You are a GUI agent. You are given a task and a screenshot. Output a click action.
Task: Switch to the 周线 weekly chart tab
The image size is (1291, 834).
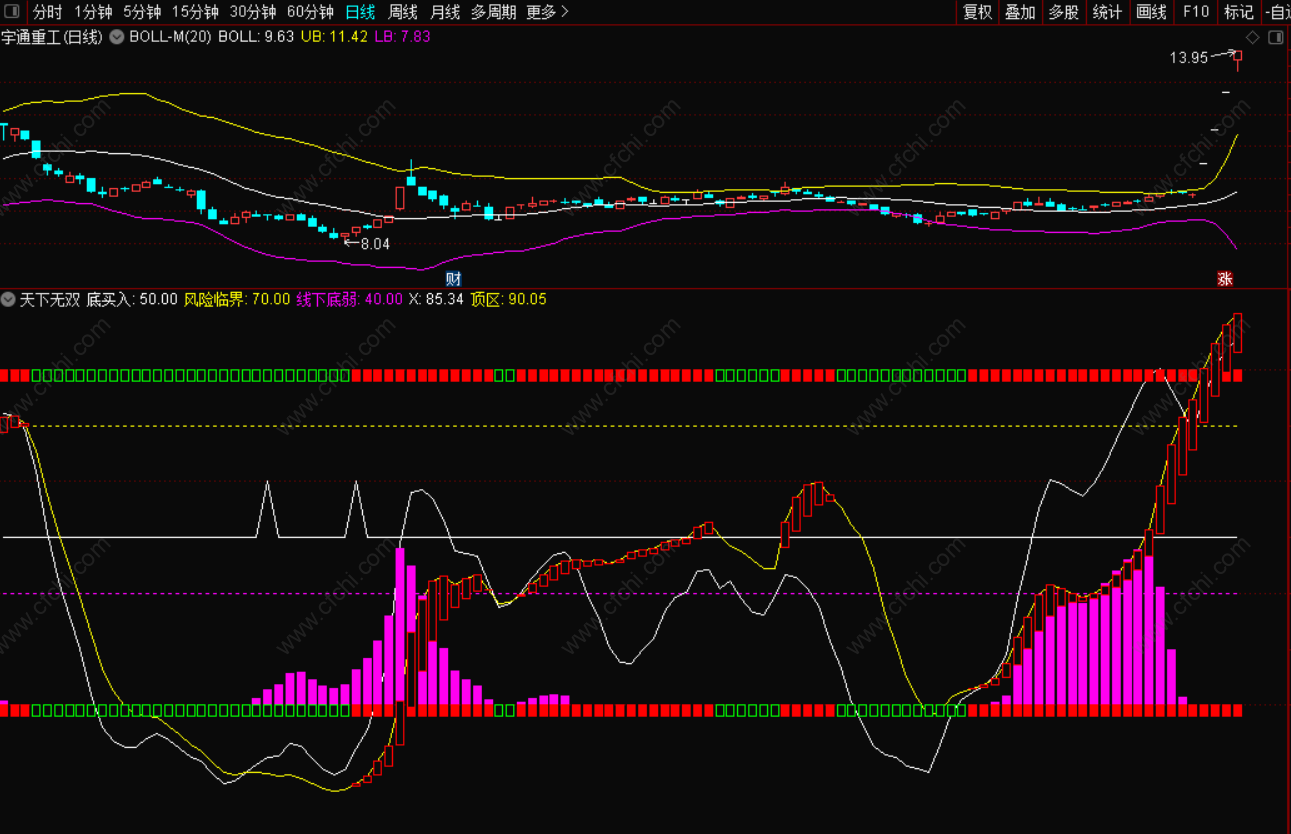403,12
